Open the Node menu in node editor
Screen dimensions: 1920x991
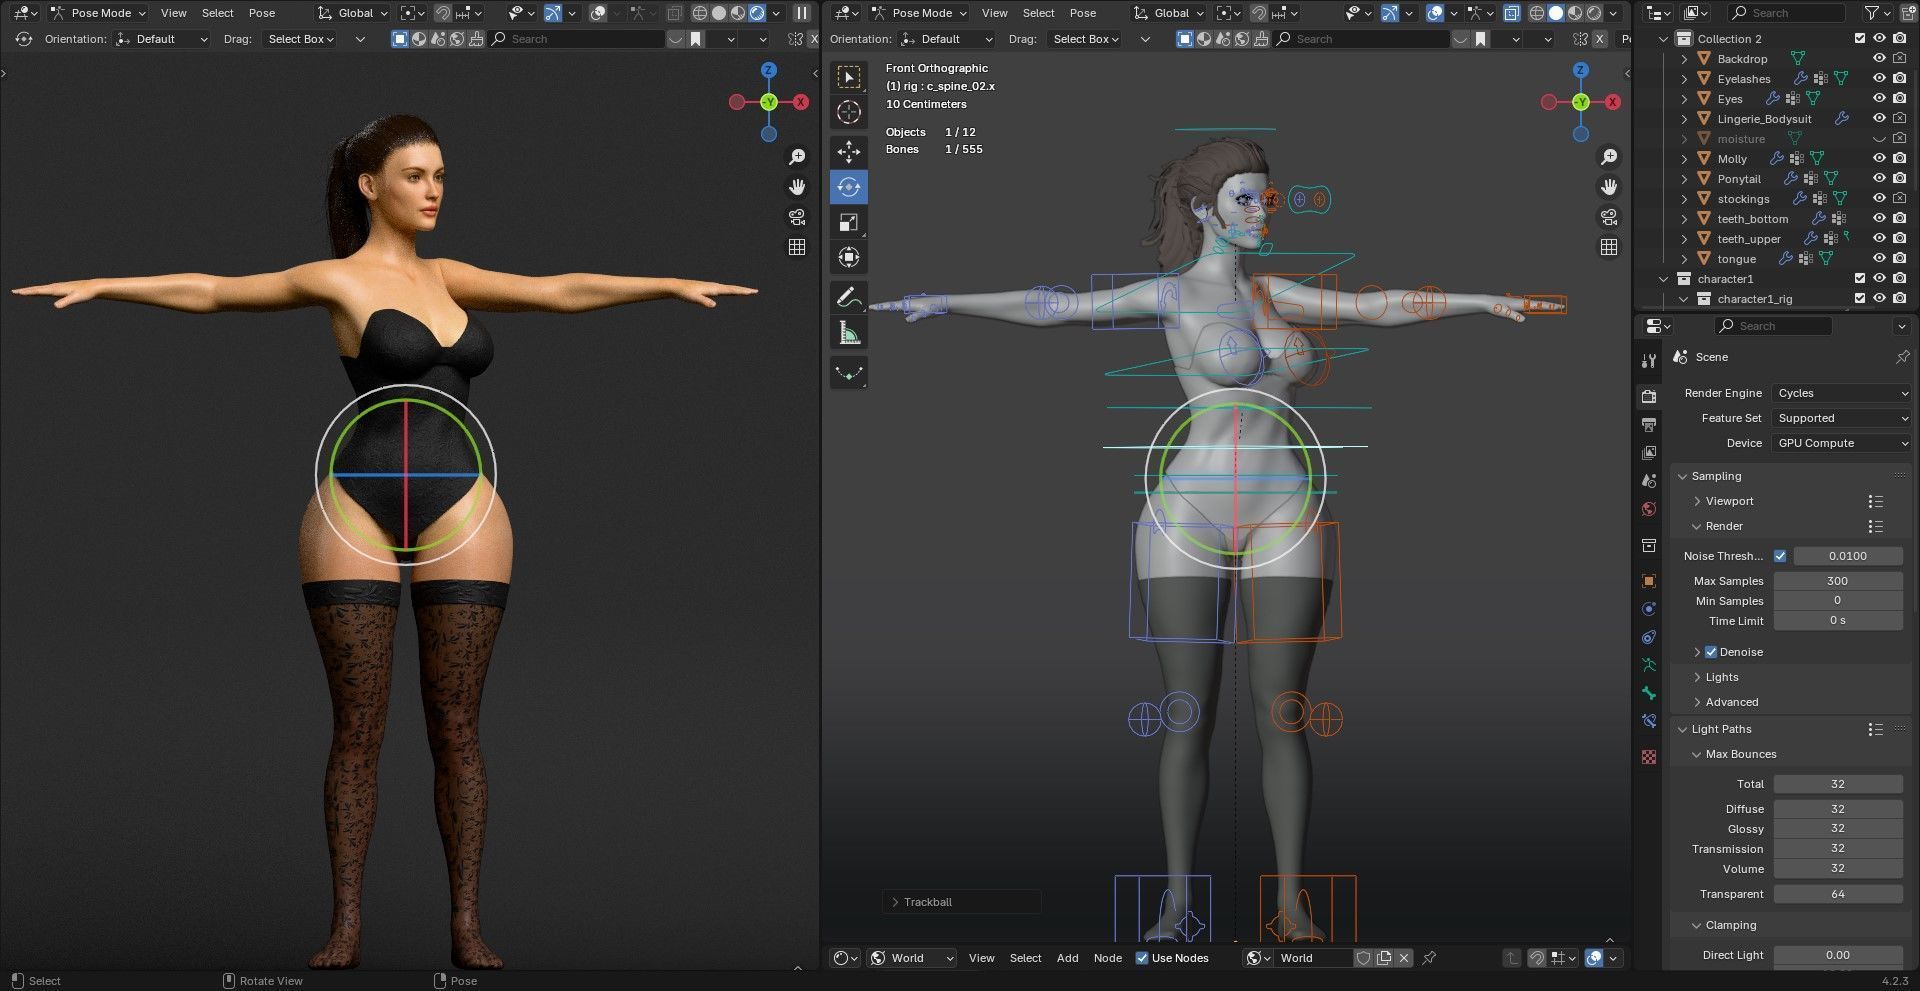(x=1108, y=958)
